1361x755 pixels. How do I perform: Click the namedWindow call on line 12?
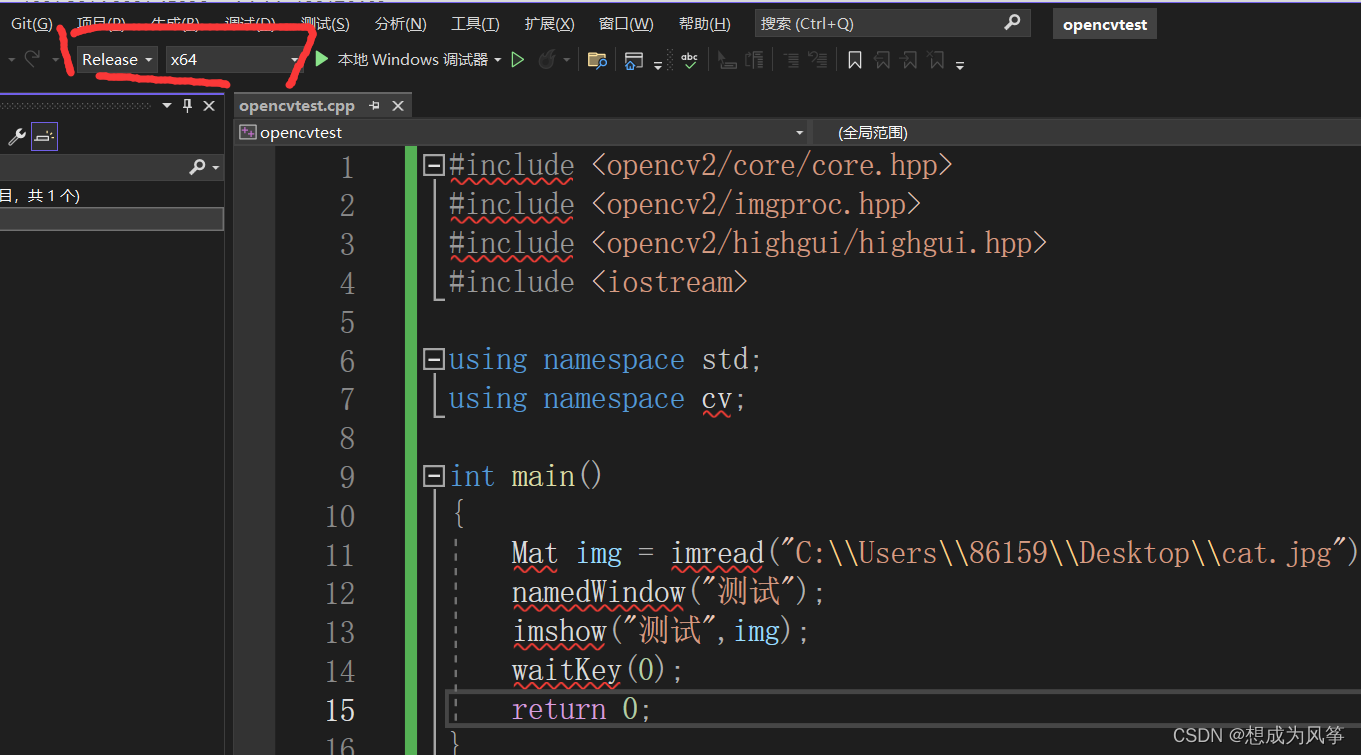(598, 593)
